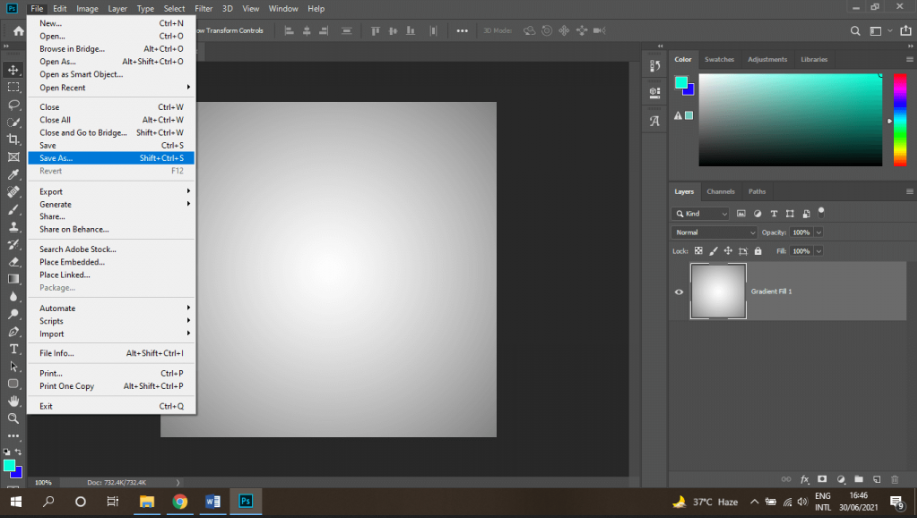This screenshot has width=917, height=518.
Task: Select the Eyedropper tool
Action: [x=13, y=174]
